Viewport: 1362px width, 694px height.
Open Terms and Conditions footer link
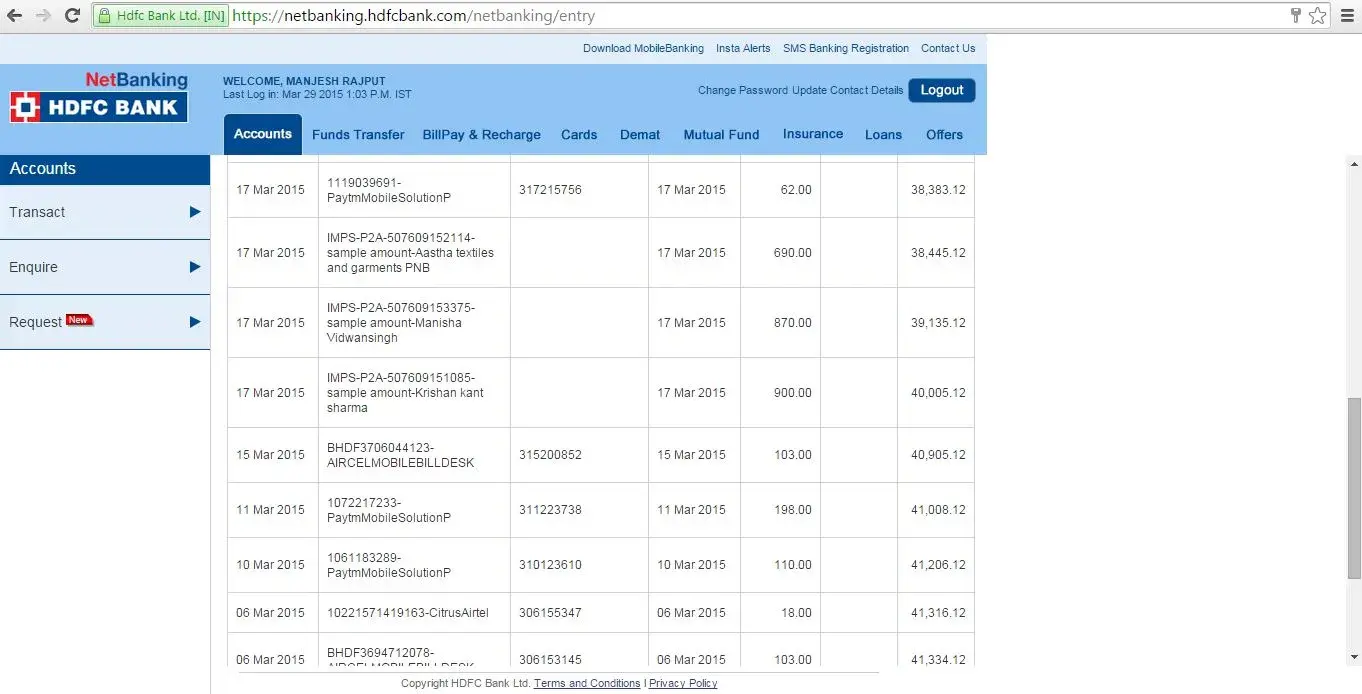(587, 684)
